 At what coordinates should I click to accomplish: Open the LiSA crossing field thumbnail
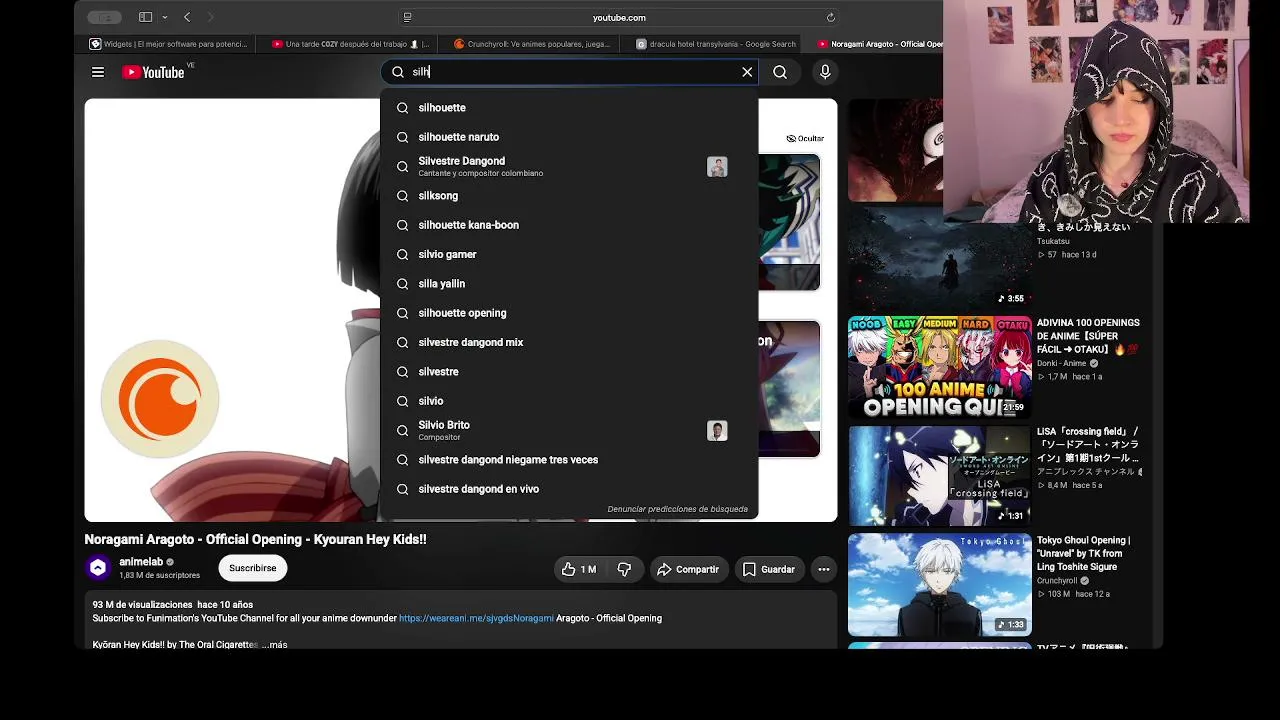[x=940, y=476]
